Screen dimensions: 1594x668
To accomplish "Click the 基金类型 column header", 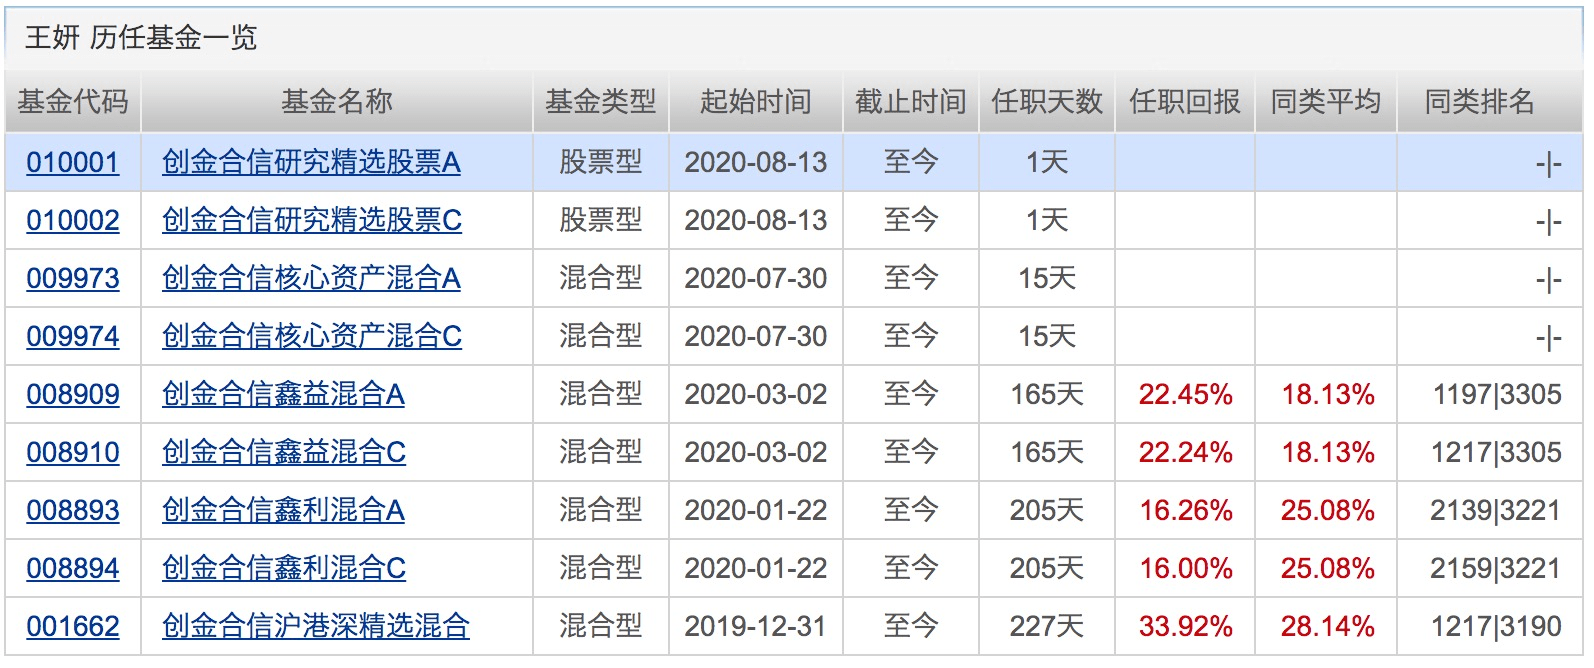I will pos(601,102).
